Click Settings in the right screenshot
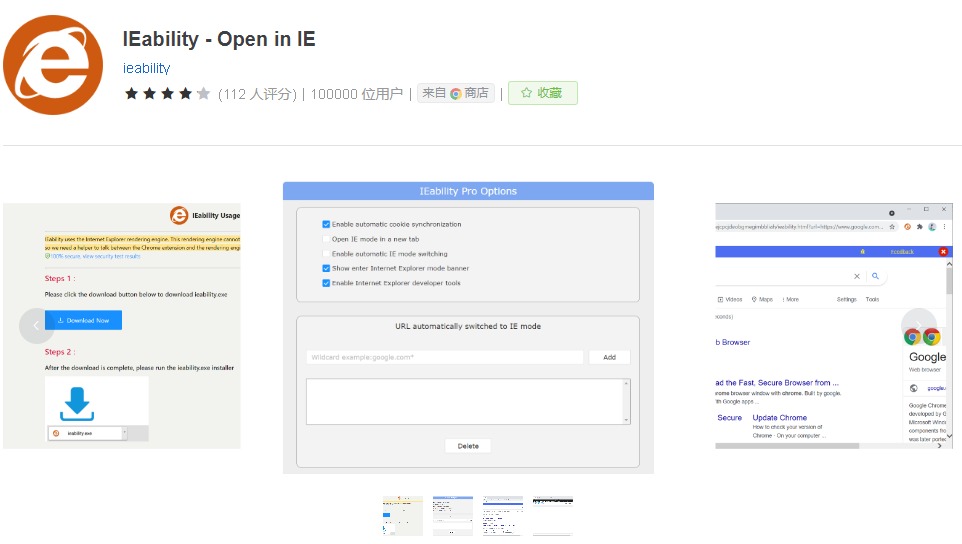962x544 pixels. (847, 299)
